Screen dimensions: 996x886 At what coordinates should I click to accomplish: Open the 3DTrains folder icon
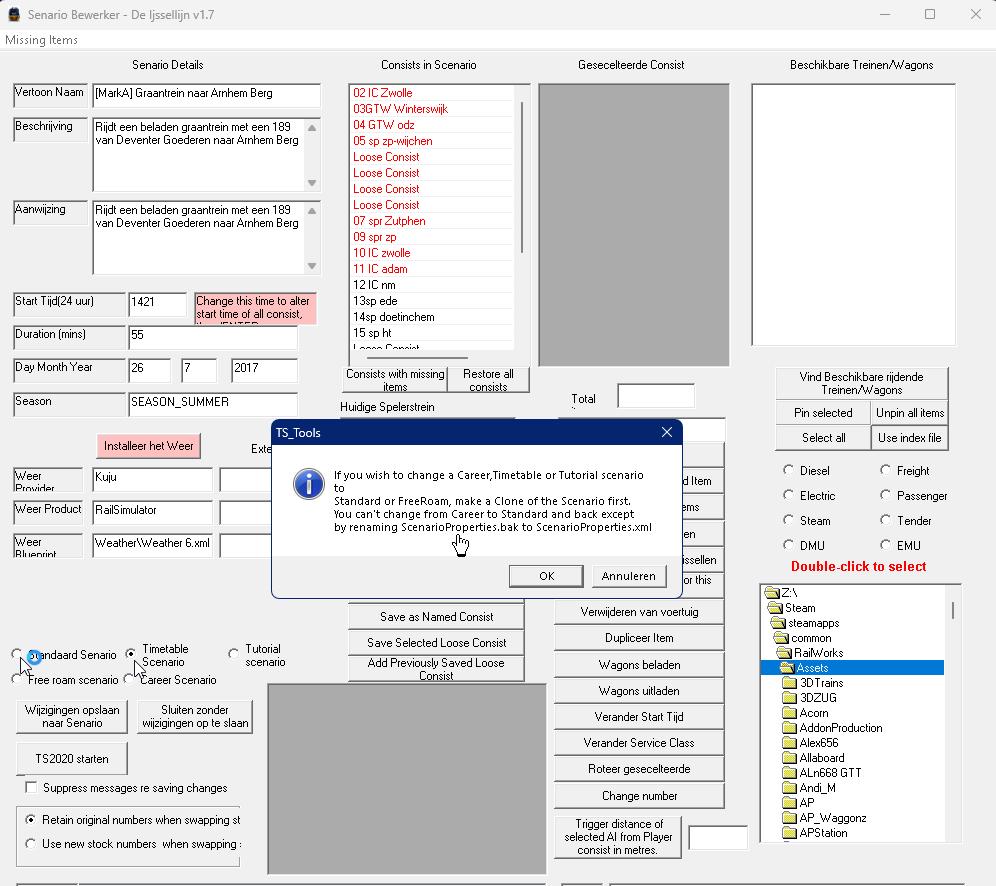point(789,683)
